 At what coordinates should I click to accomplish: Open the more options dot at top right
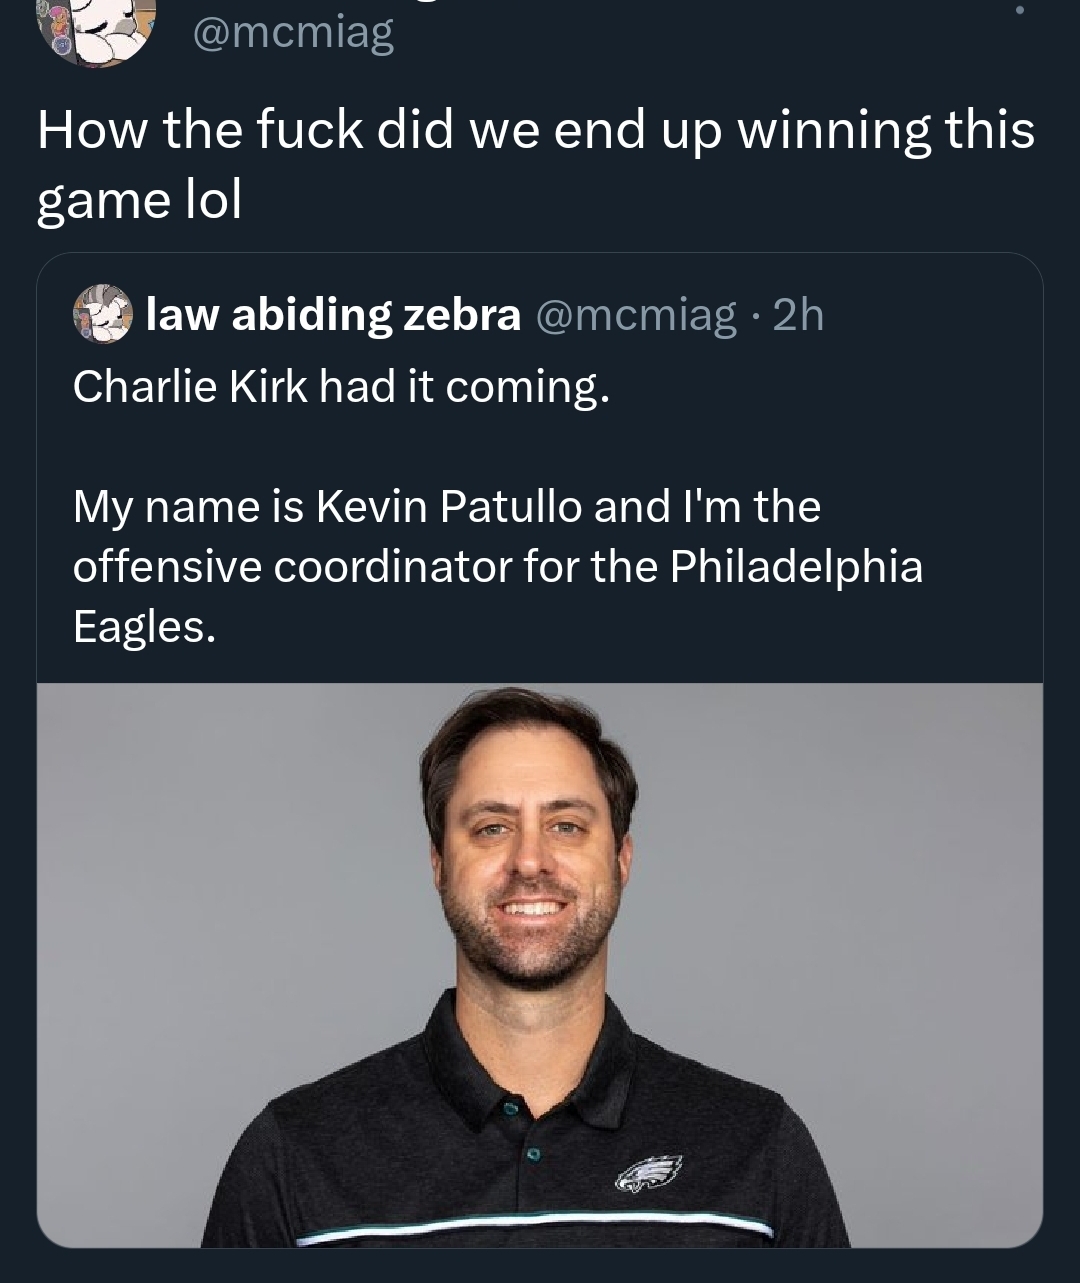(1019, 10)
